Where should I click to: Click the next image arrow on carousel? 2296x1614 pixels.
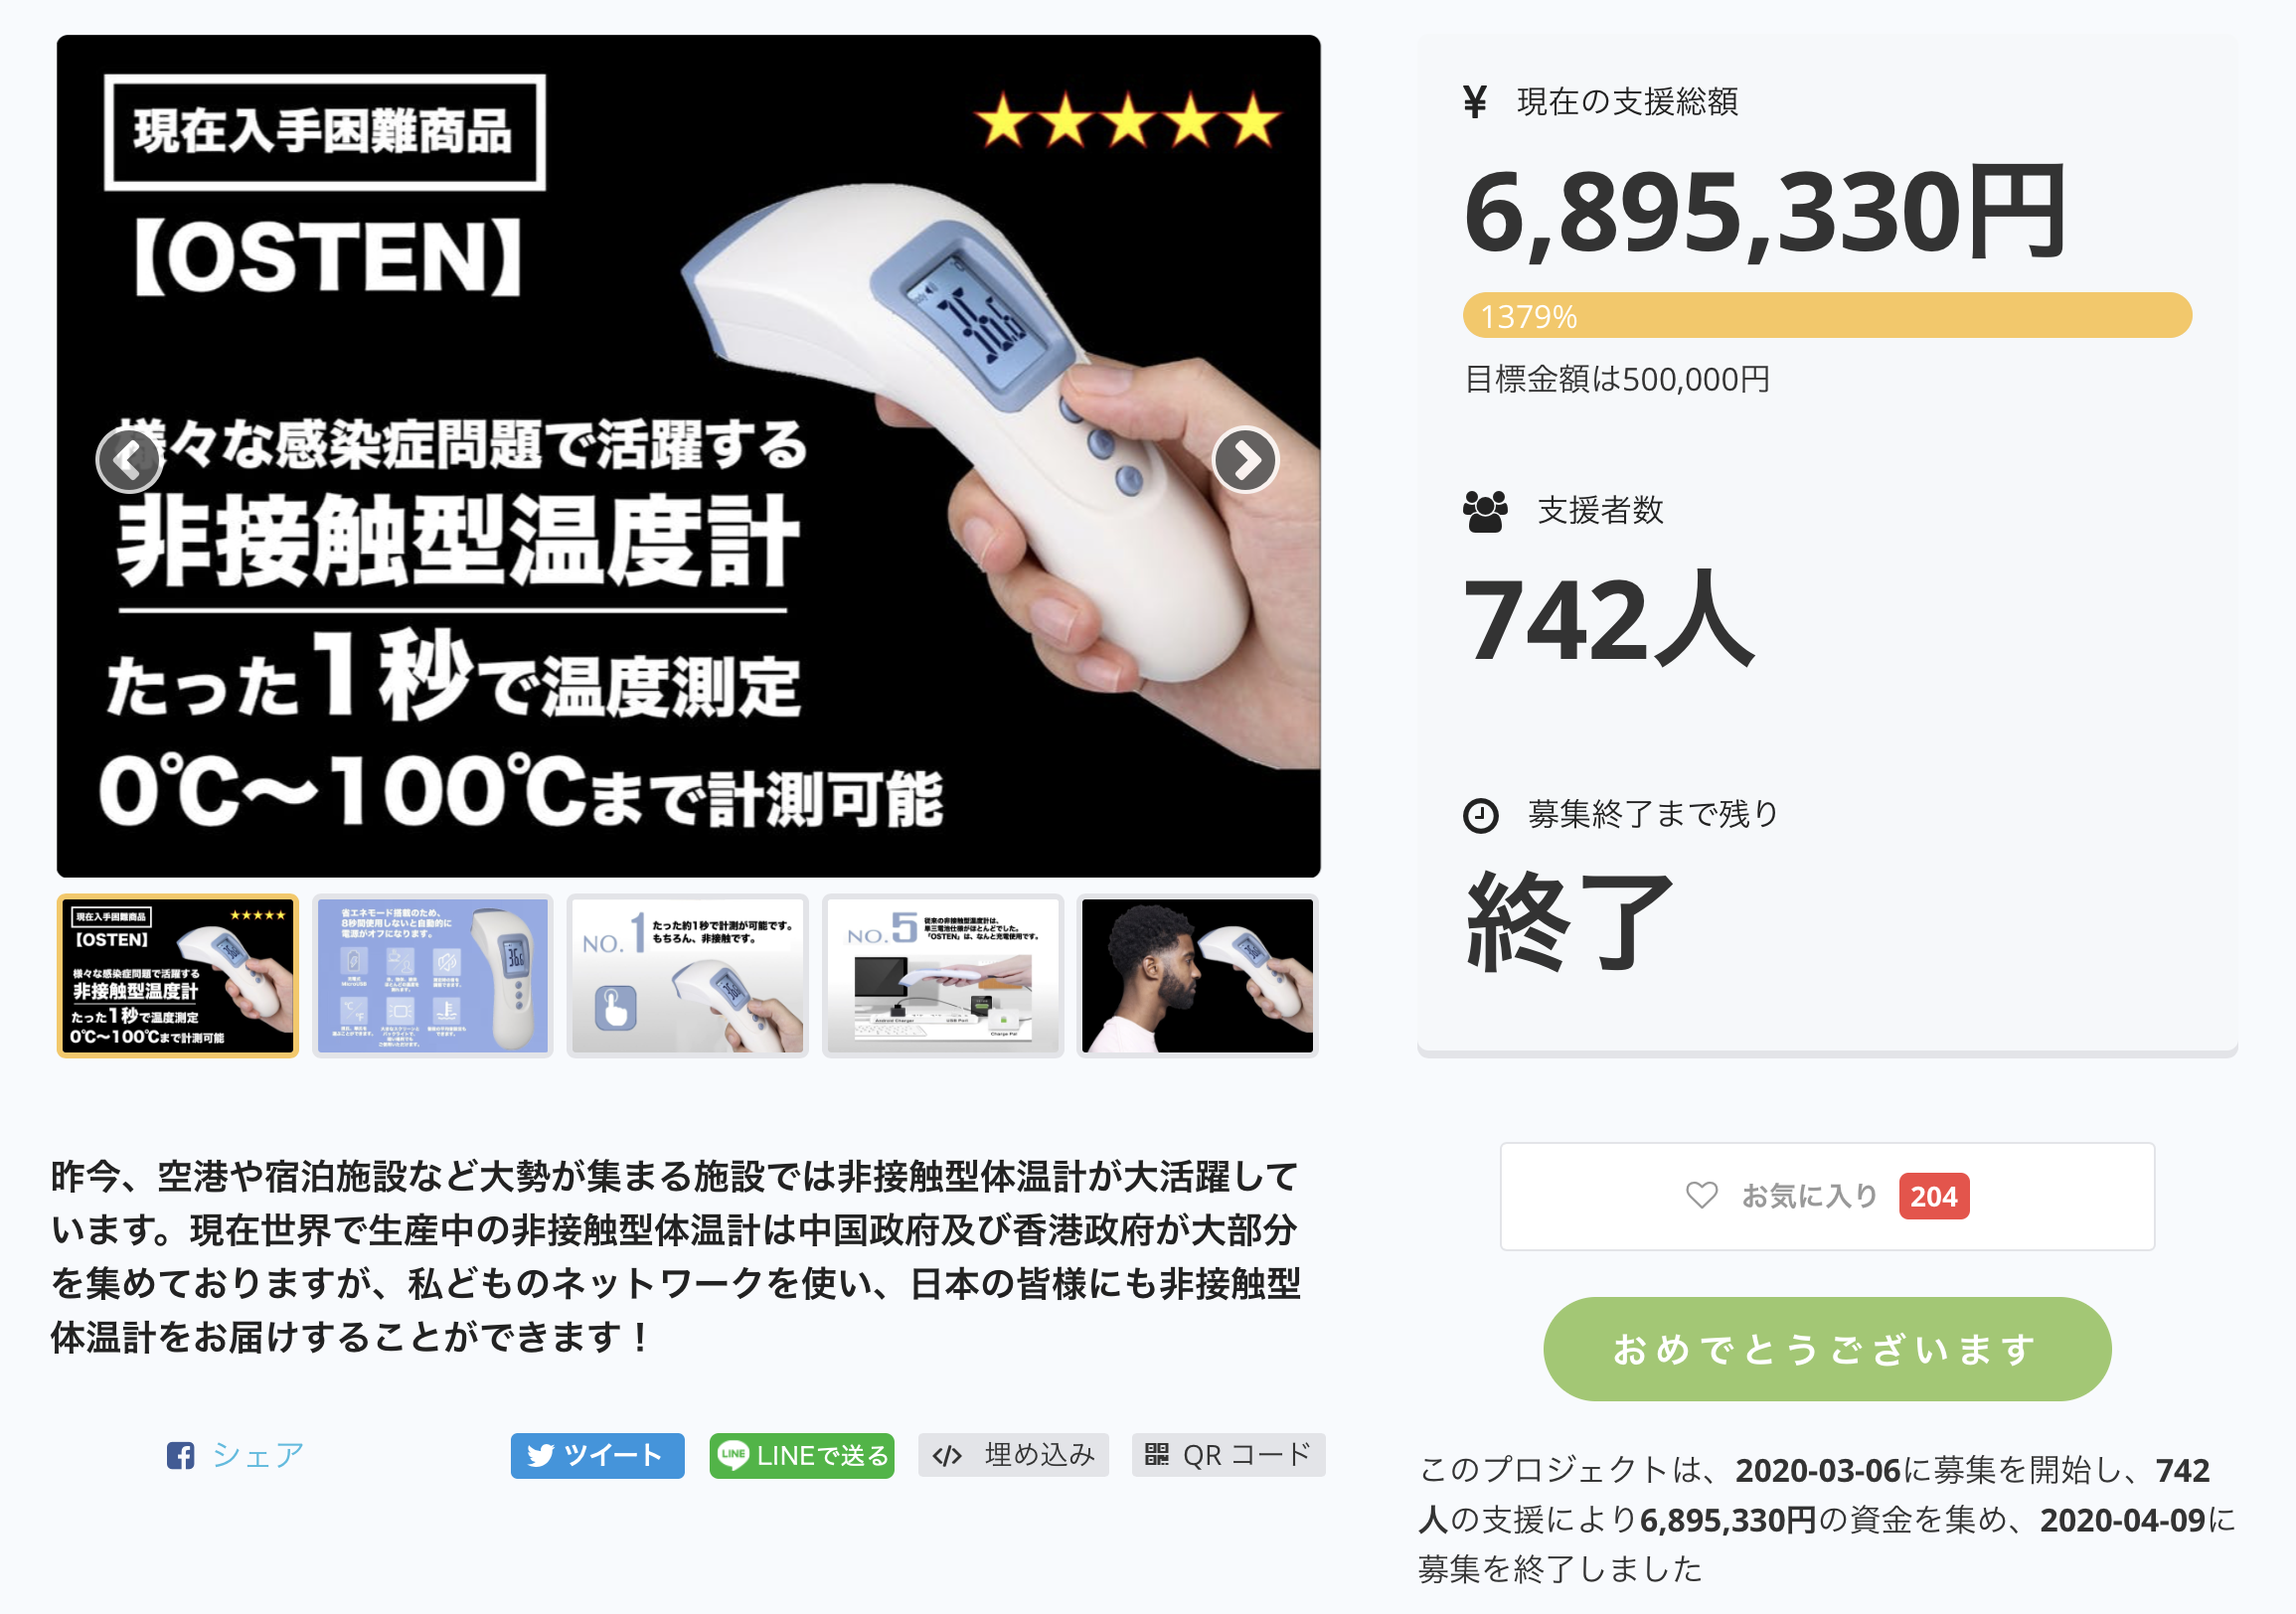1245,460
